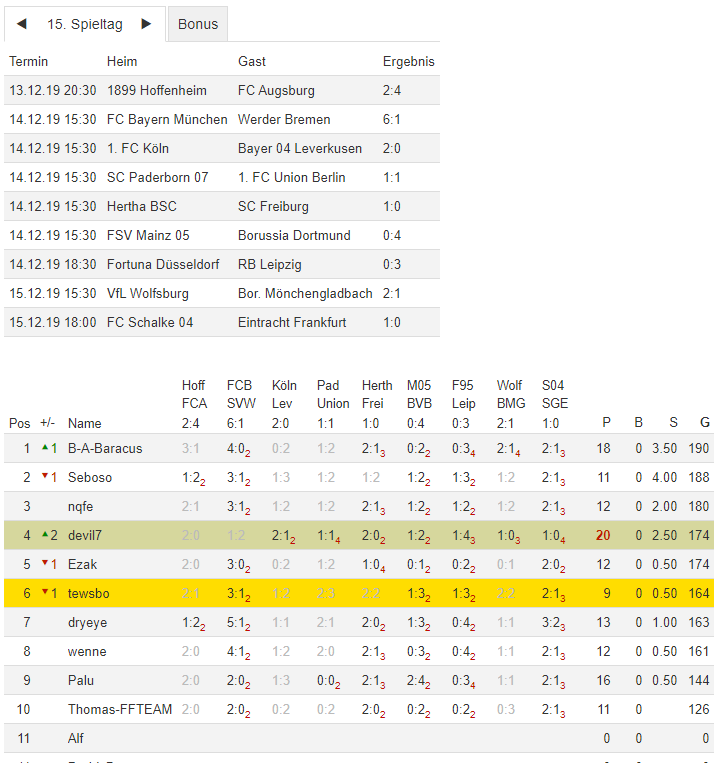Open Thomas-FFTEAM's profile name
The height and width of the screenshot is (763, 719).
(120, 709)
